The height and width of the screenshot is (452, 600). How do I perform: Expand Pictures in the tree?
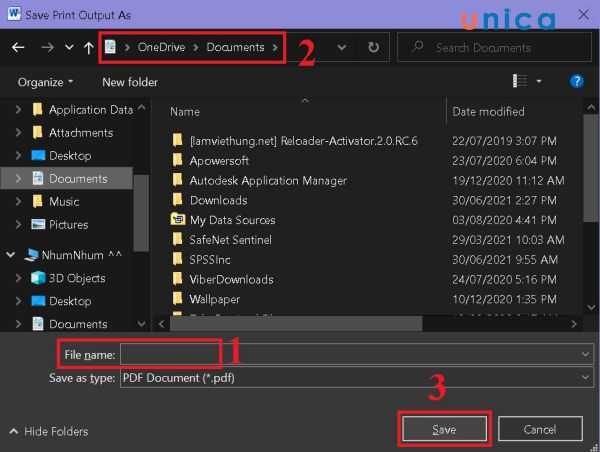pos(18,225)
